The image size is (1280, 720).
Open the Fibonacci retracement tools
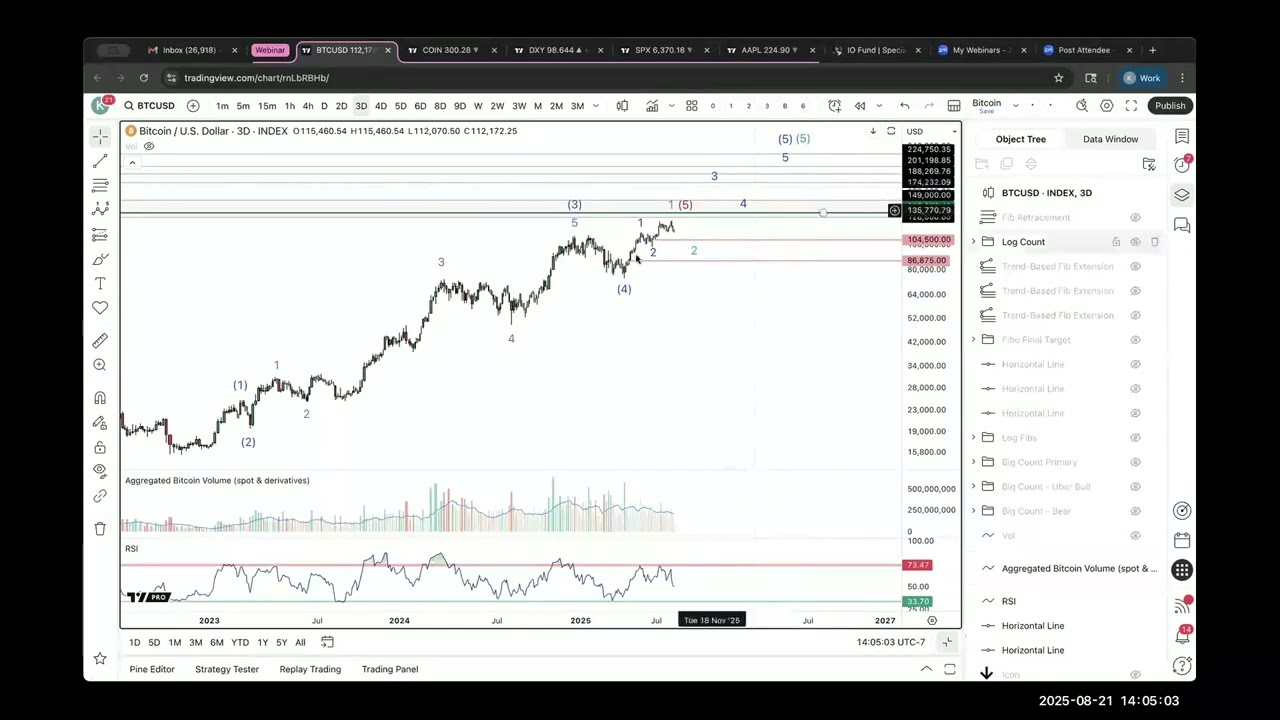[x=100, y=185]
